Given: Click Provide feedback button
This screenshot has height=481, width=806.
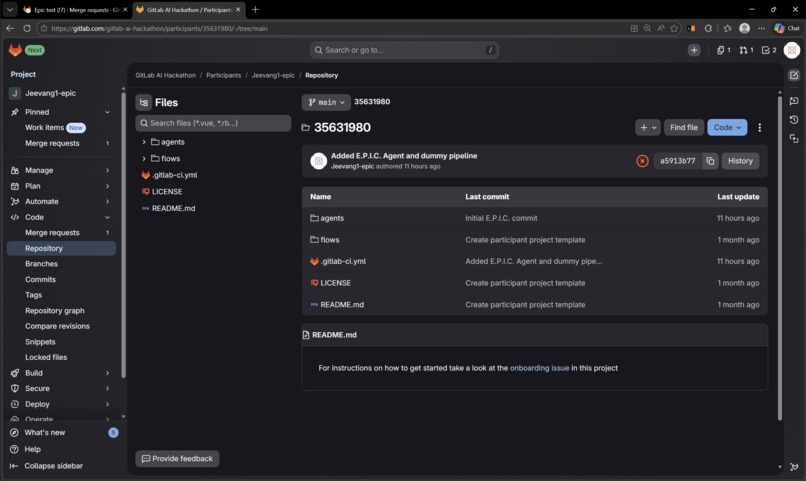Looking at the screenshot, I should (x=177, y=458).
